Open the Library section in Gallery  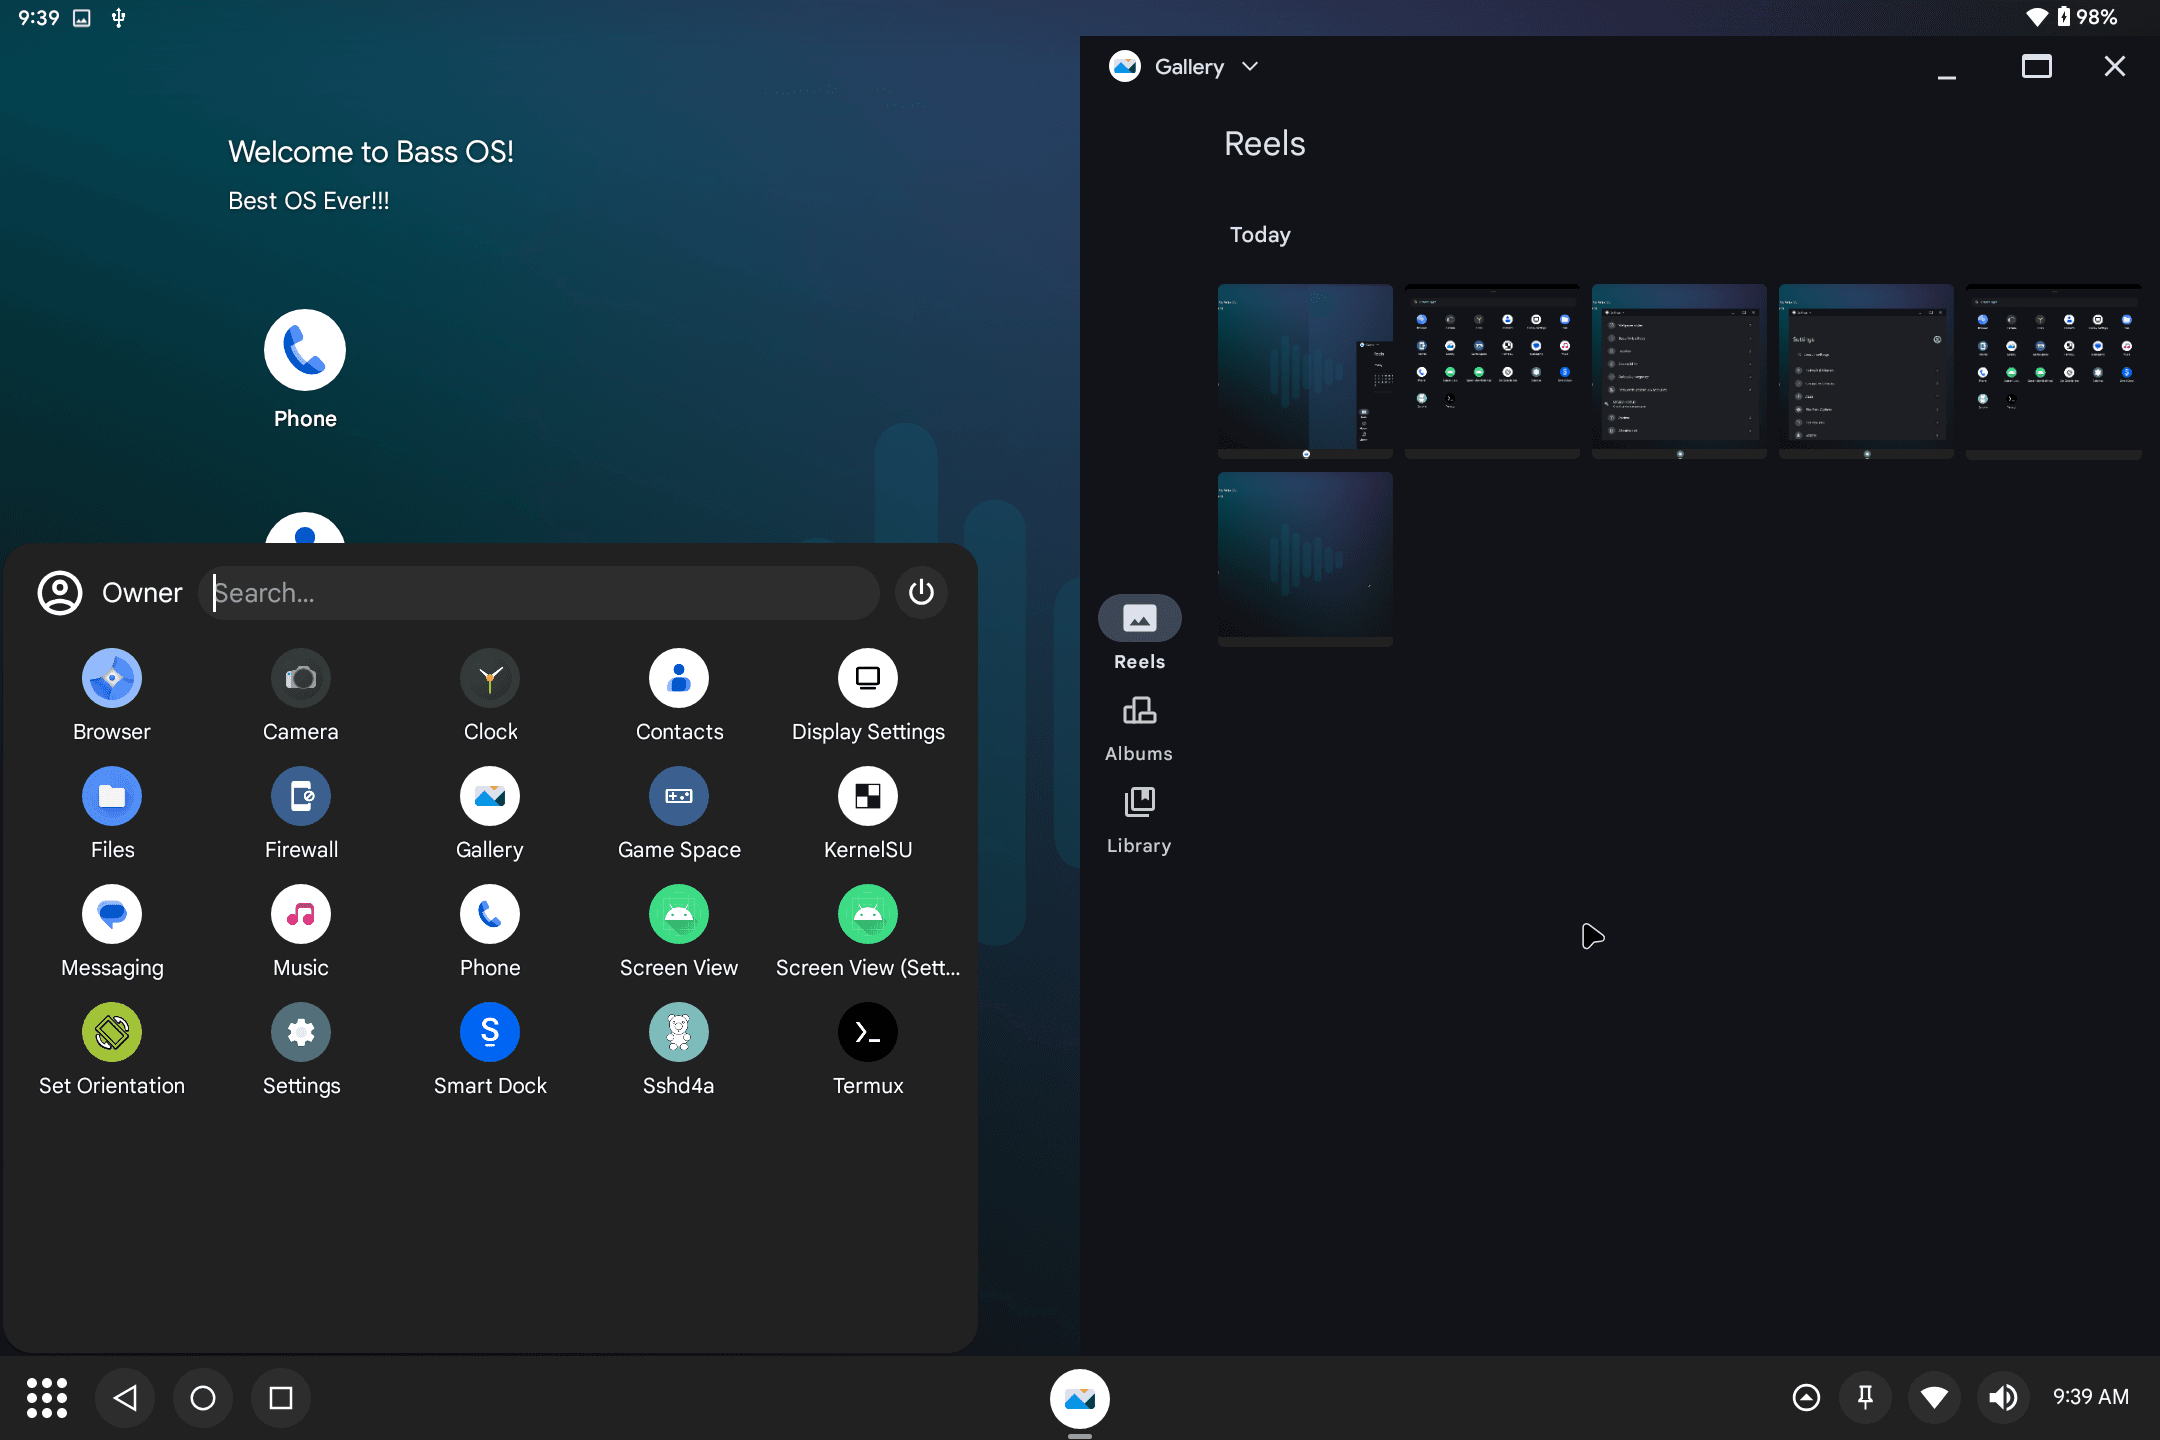pos(1139,803)
